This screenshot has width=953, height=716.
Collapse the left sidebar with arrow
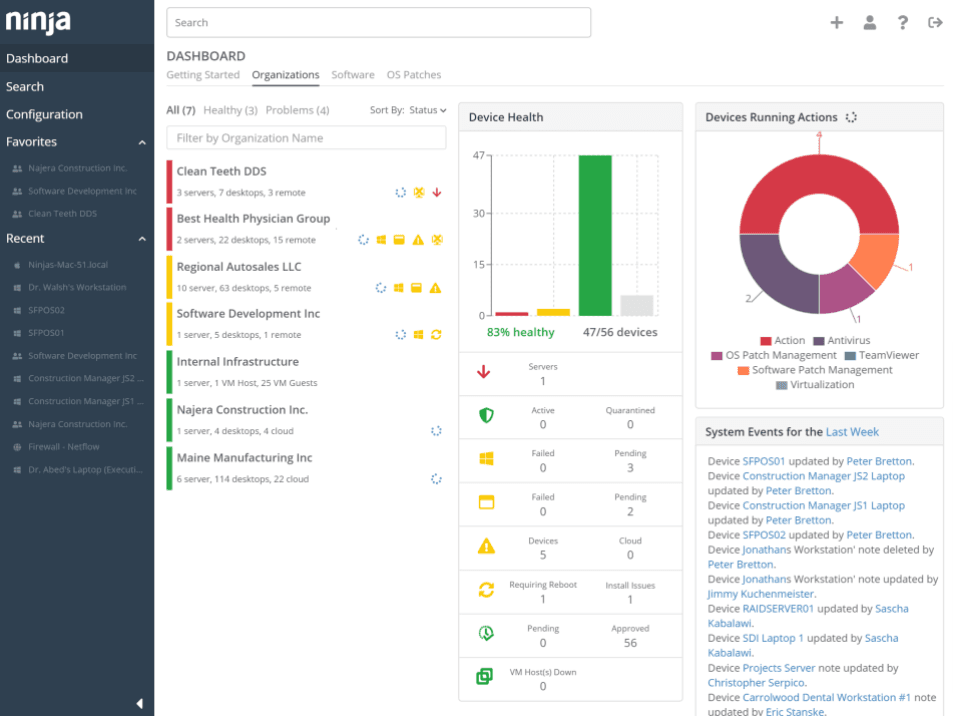(140, 703)
